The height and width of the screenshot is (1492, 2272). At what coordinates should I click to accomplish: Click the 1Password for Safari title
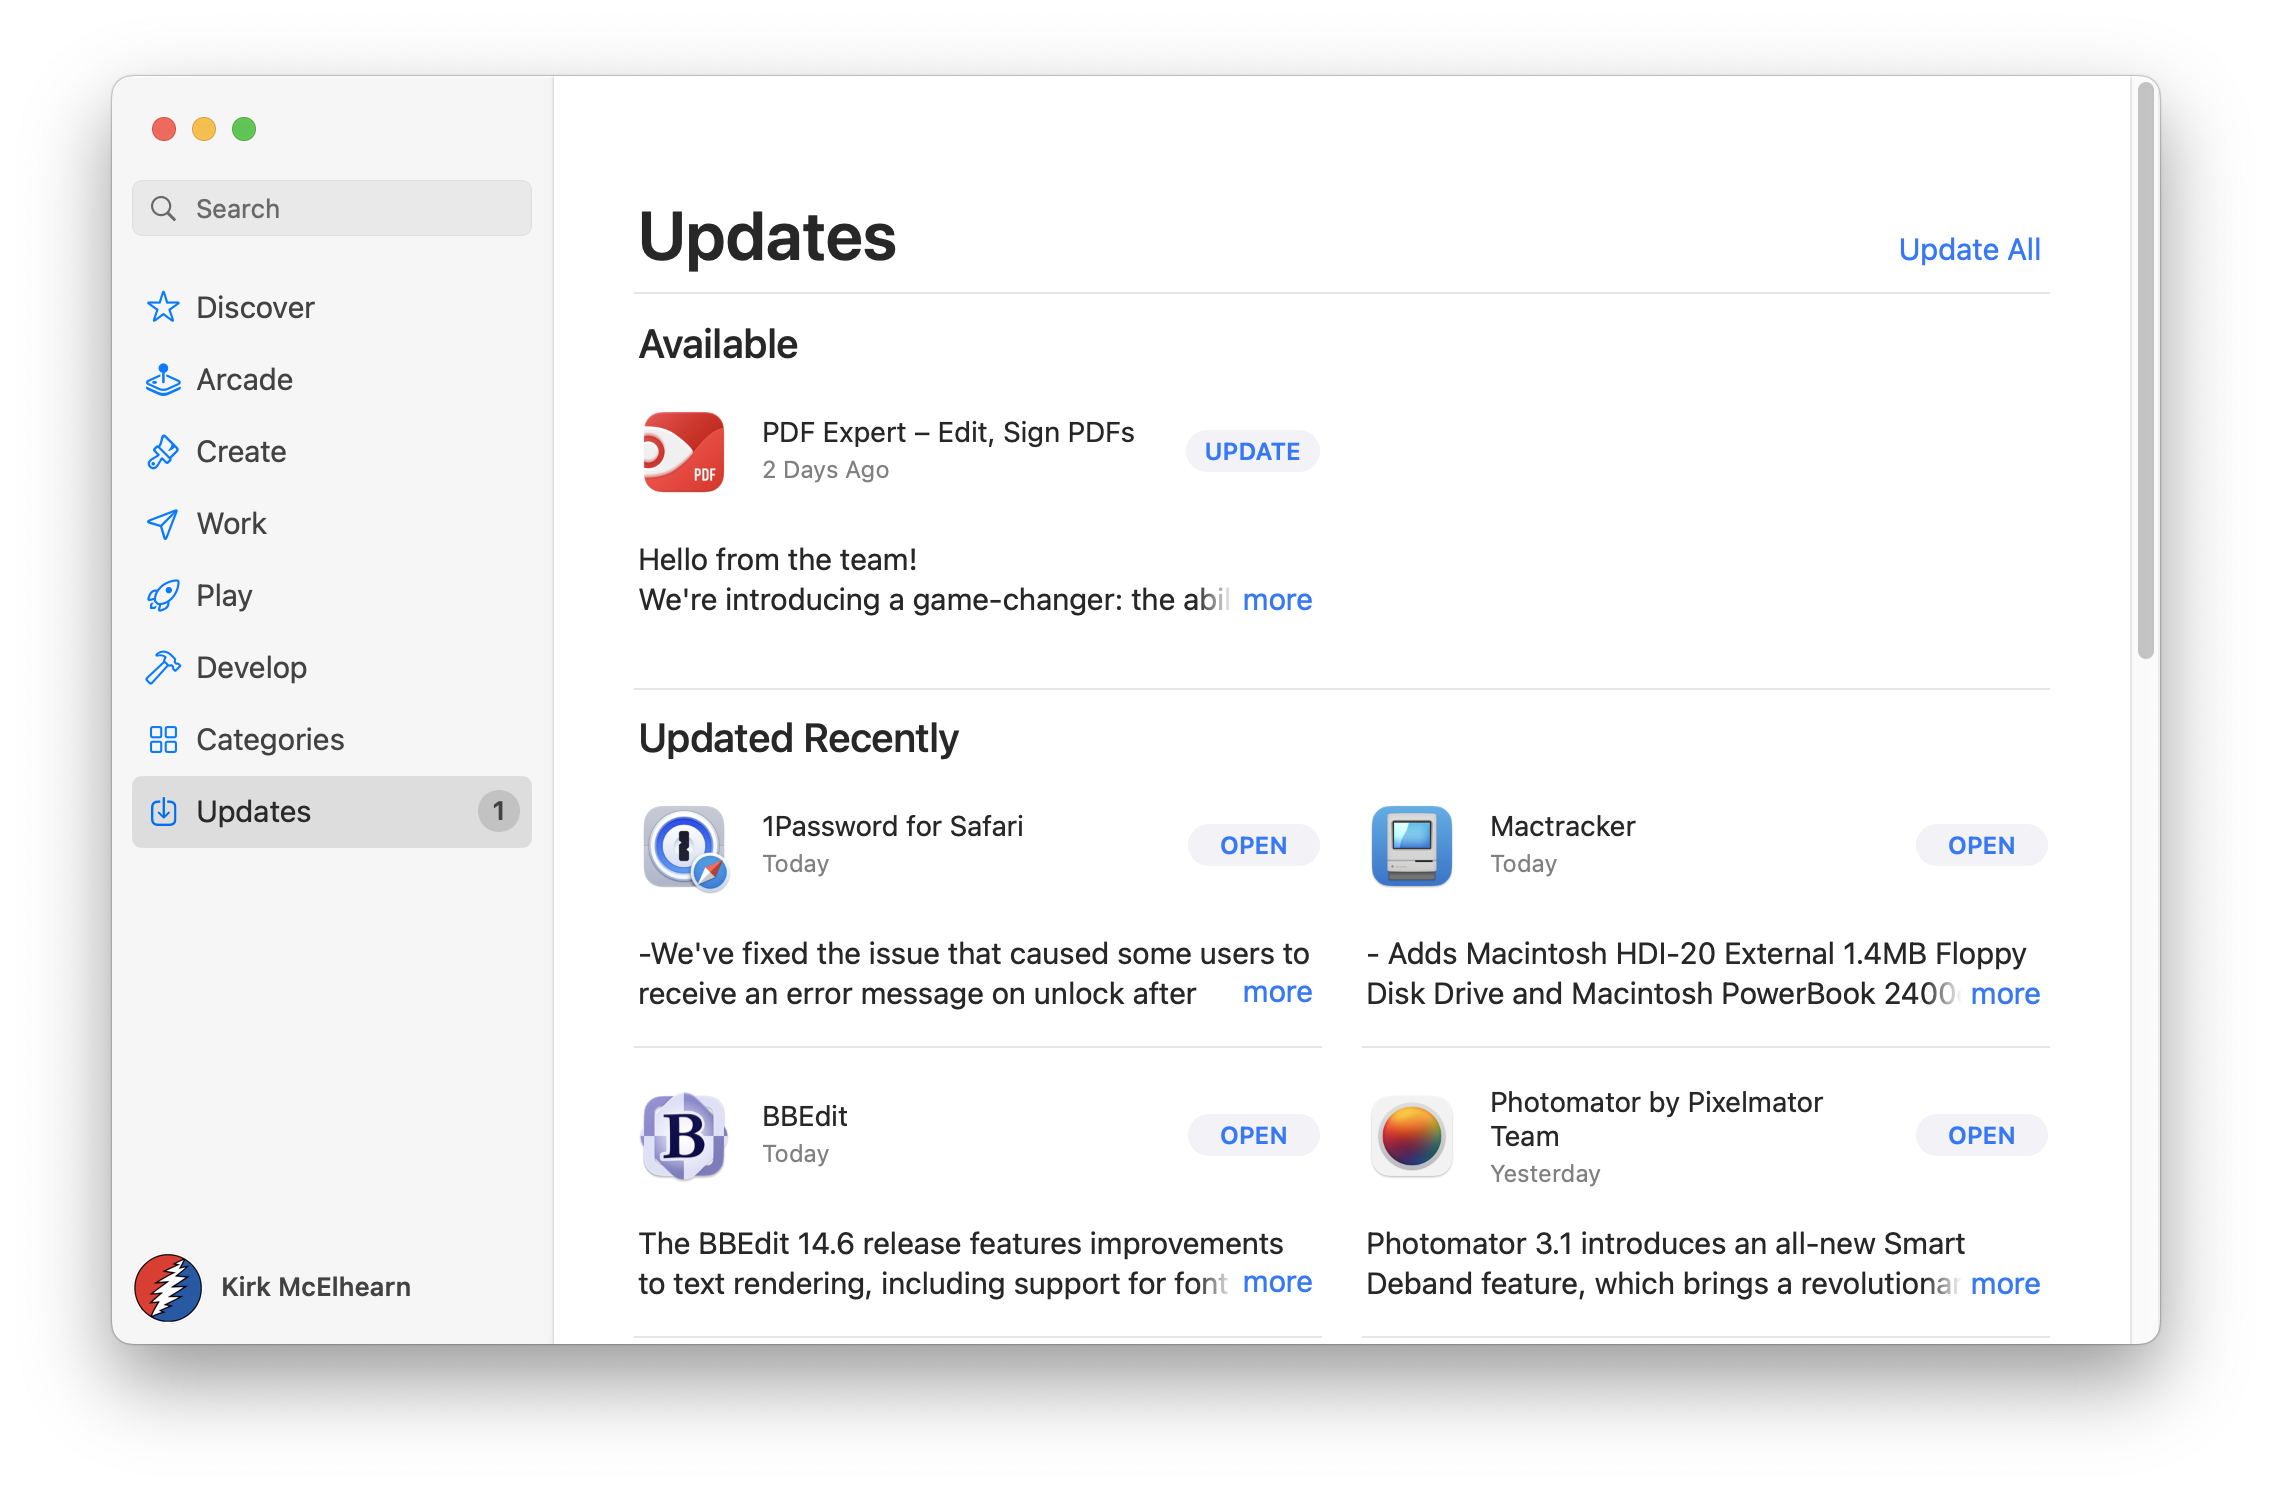coord(892,826)
